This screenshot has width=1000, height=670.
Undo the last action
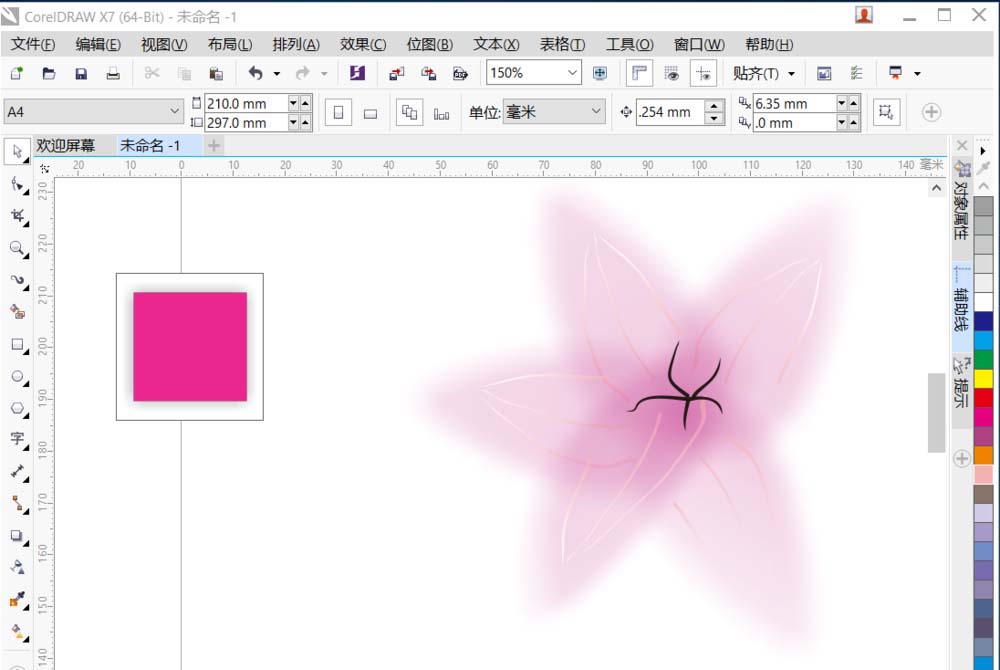(256, 73)
